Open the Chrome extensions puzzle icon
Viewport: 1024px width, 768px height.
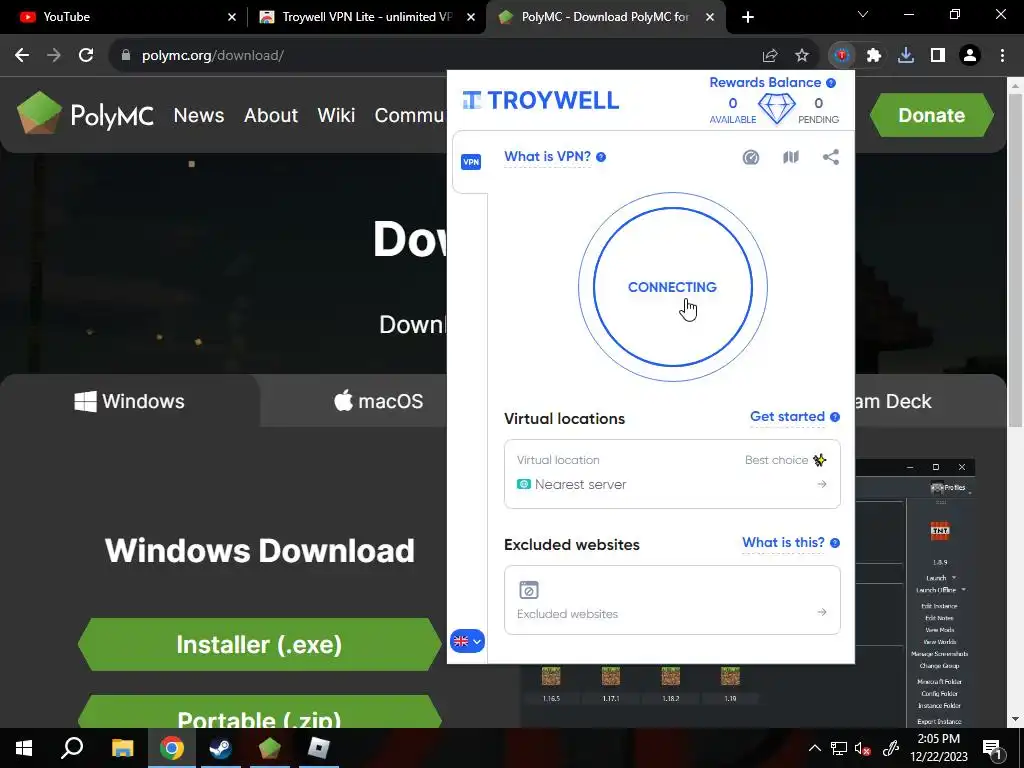click(x=874, y=56)
